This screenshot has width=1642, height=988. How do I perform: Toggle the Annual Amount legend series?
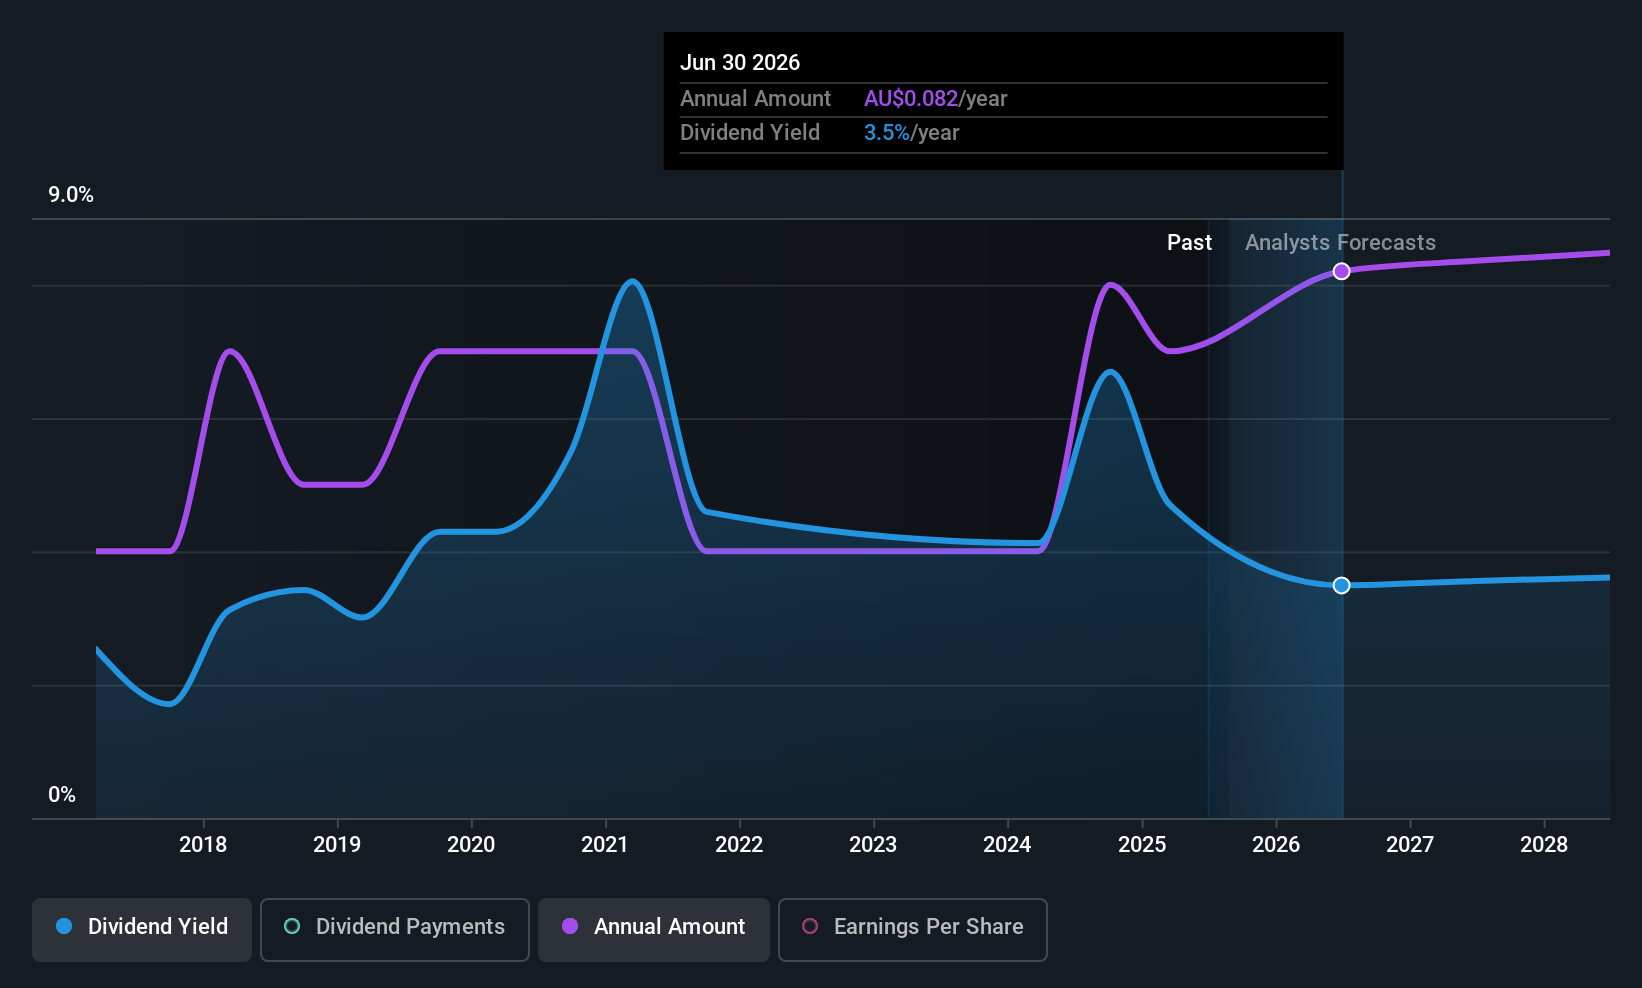pos(654,930)
